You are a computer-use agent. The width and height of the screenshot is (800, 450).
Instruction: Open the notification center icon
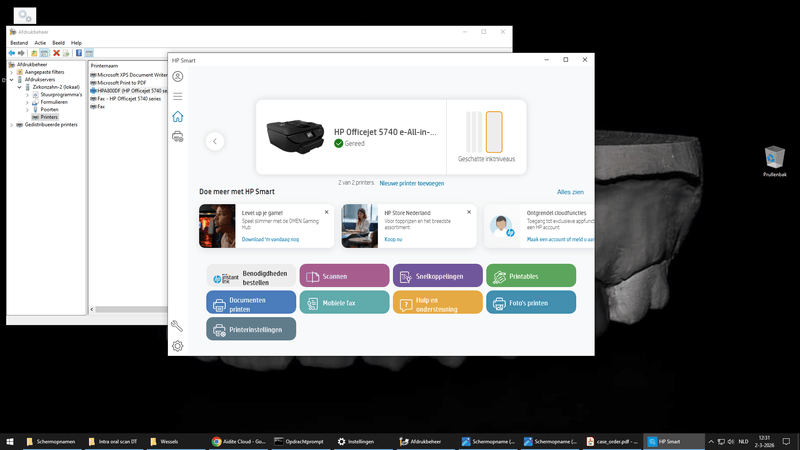coord(786,442)
